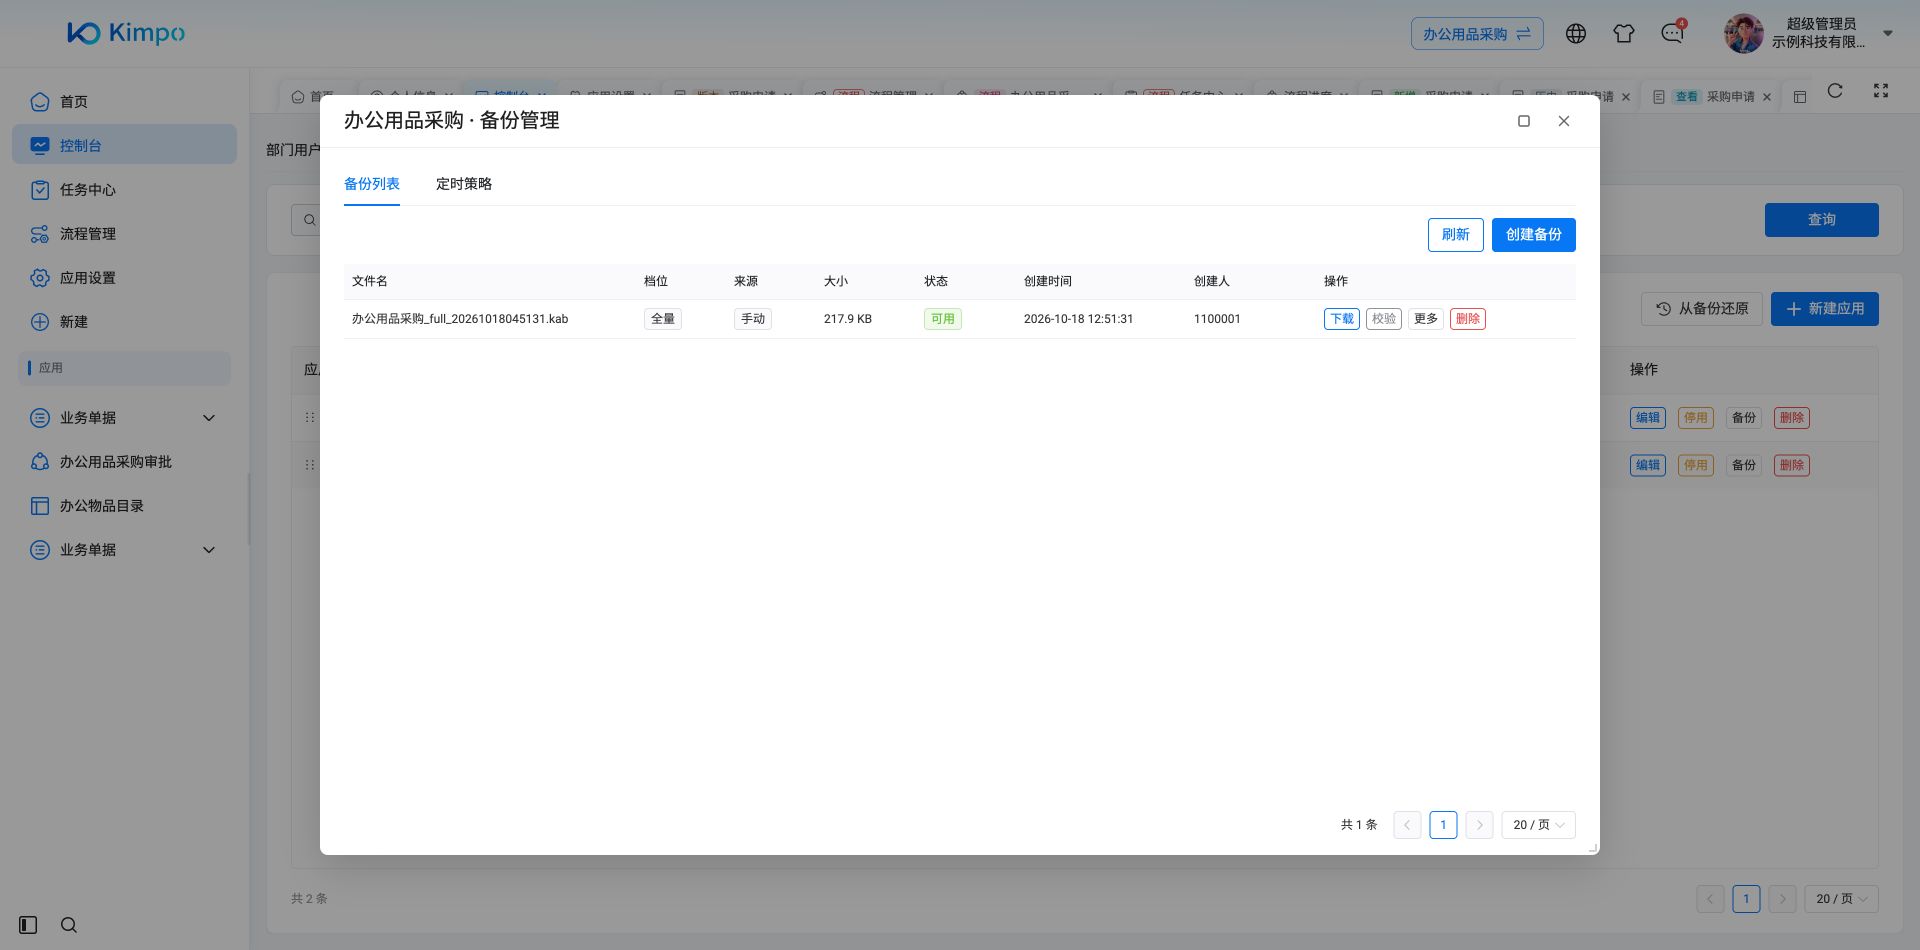Select page 1 in background pagination
The image size is (1920, 950).
point(1746,899)
